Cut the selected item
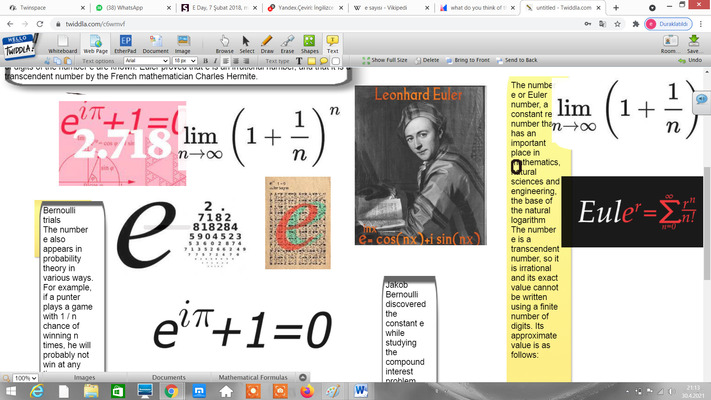 [48, 61]
